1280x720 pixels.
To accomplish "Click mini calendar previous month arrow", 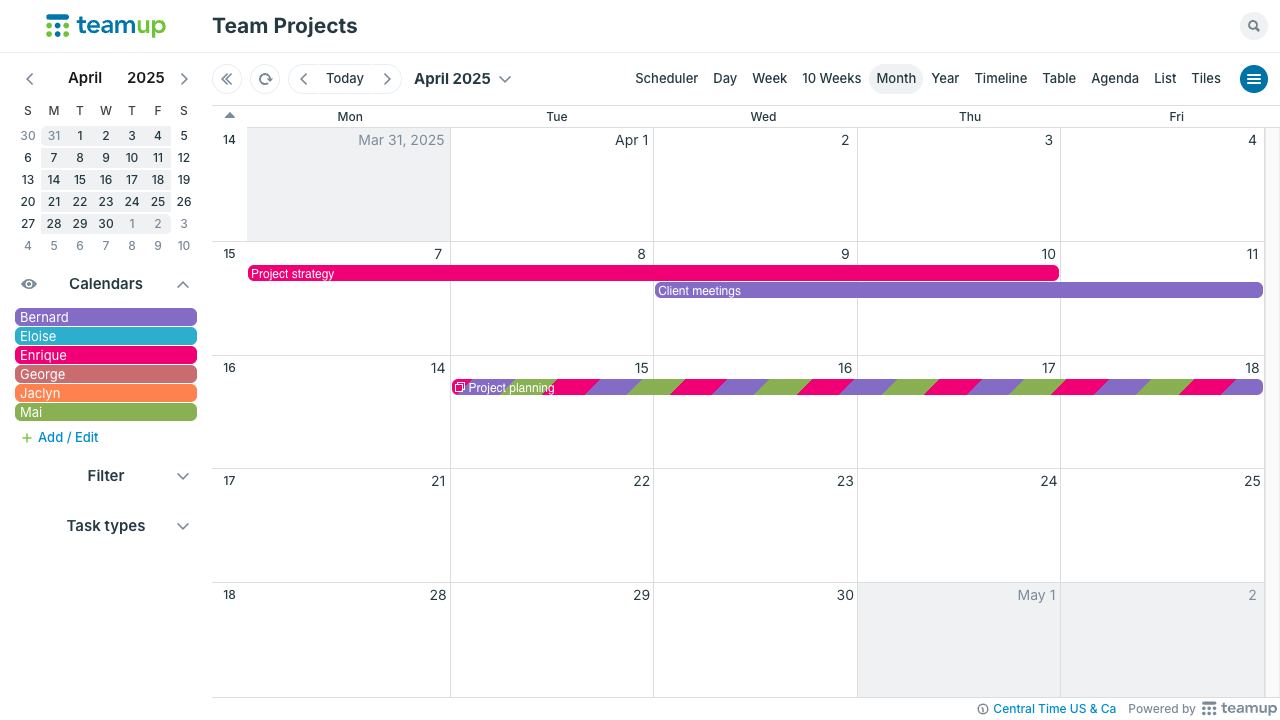I will tap(30, 79).
